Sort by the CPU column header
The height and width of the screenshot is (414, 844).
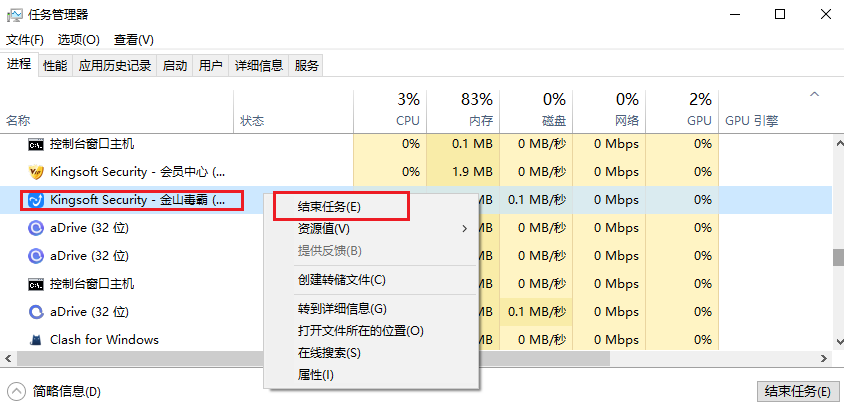[390, 111]
